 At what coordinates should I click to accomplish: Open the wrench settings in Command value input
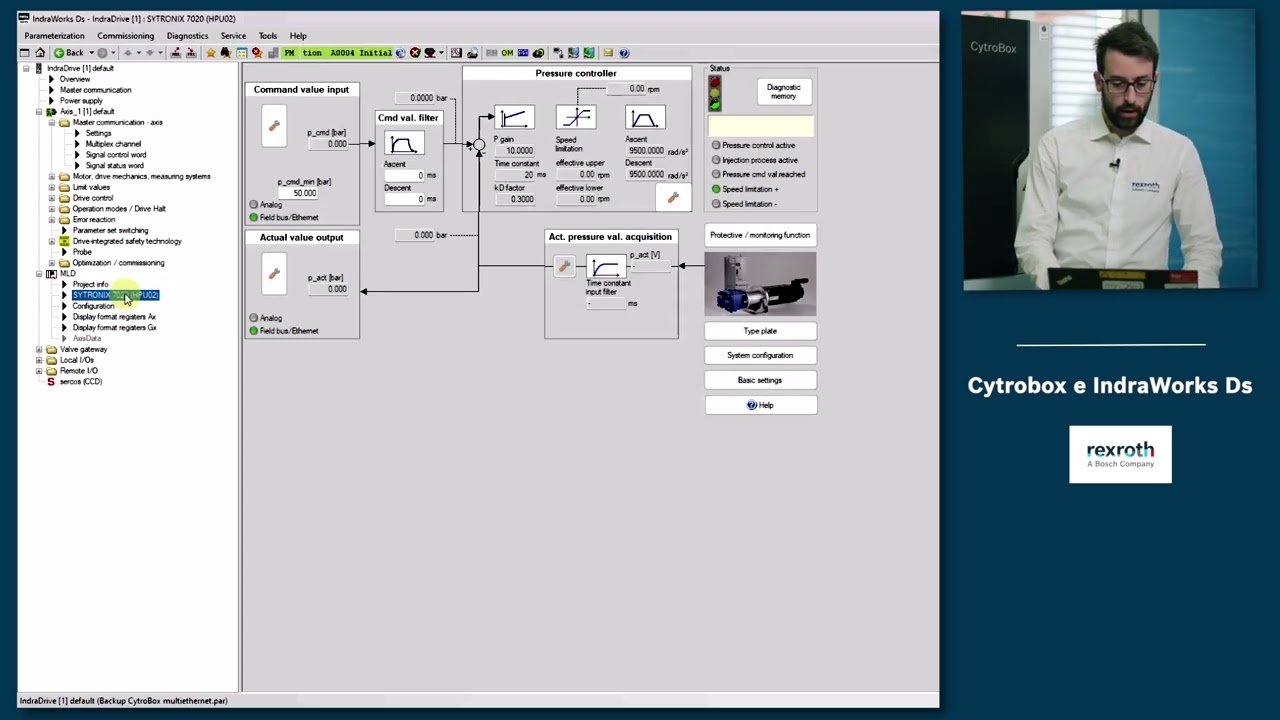tap(274, 126)
